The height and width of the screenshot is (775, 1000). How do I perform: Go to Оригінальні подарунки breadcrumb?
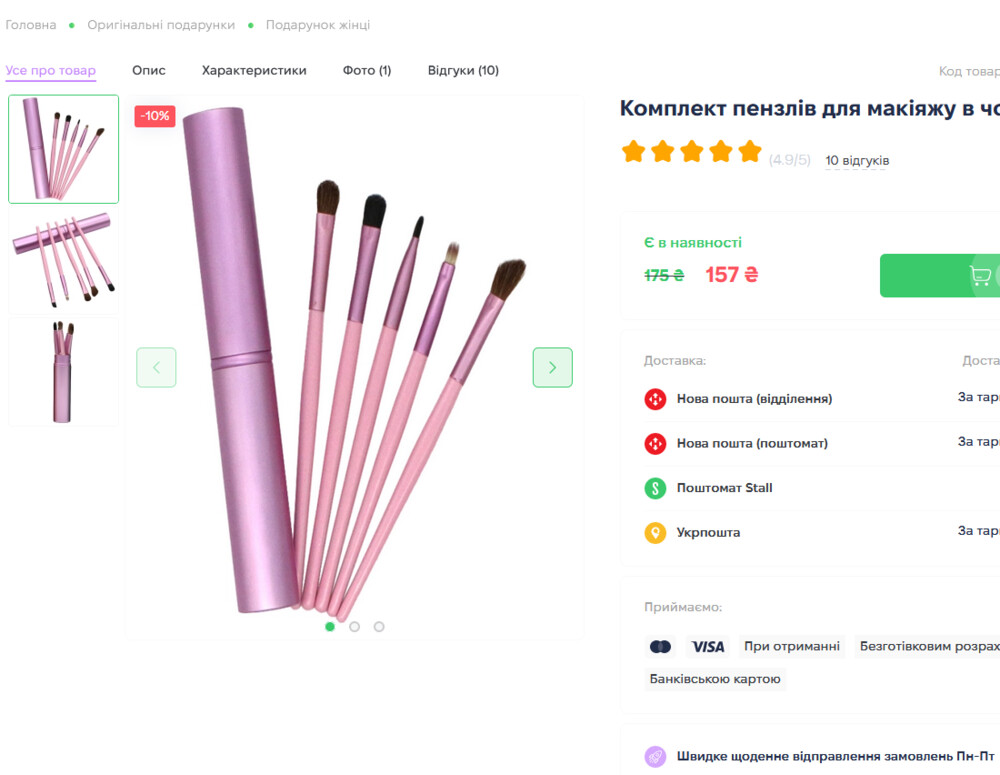[x=161, y=25]
